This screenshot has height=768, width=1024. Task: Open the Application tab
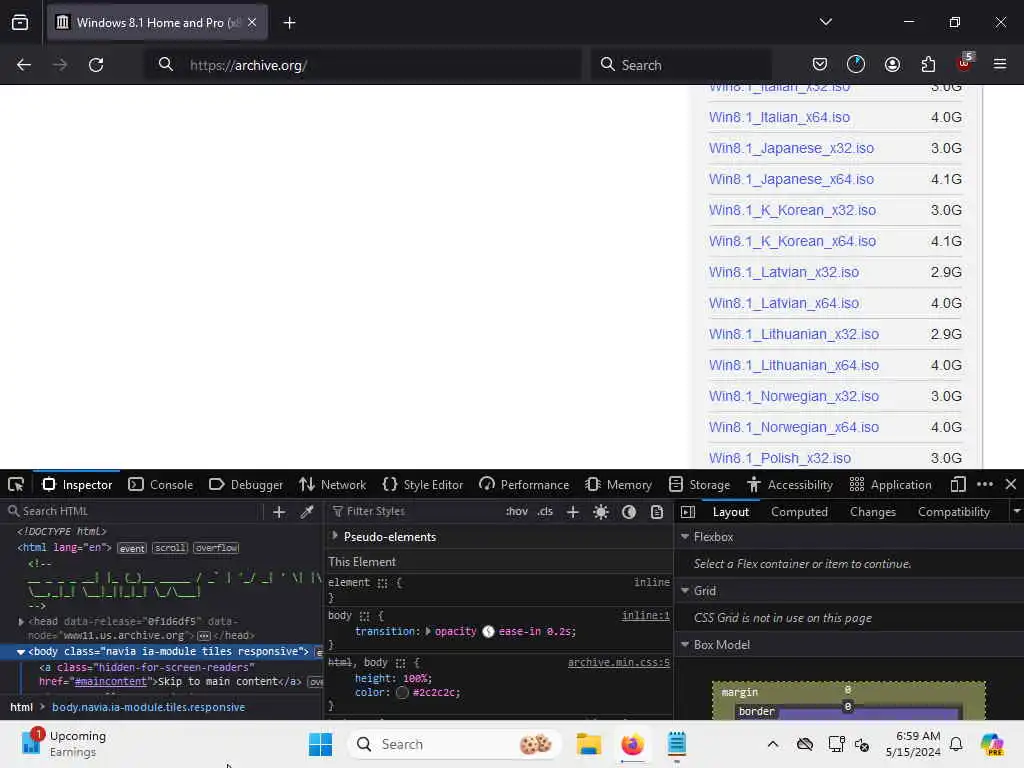pyautogui.click(x=890, y=485)
